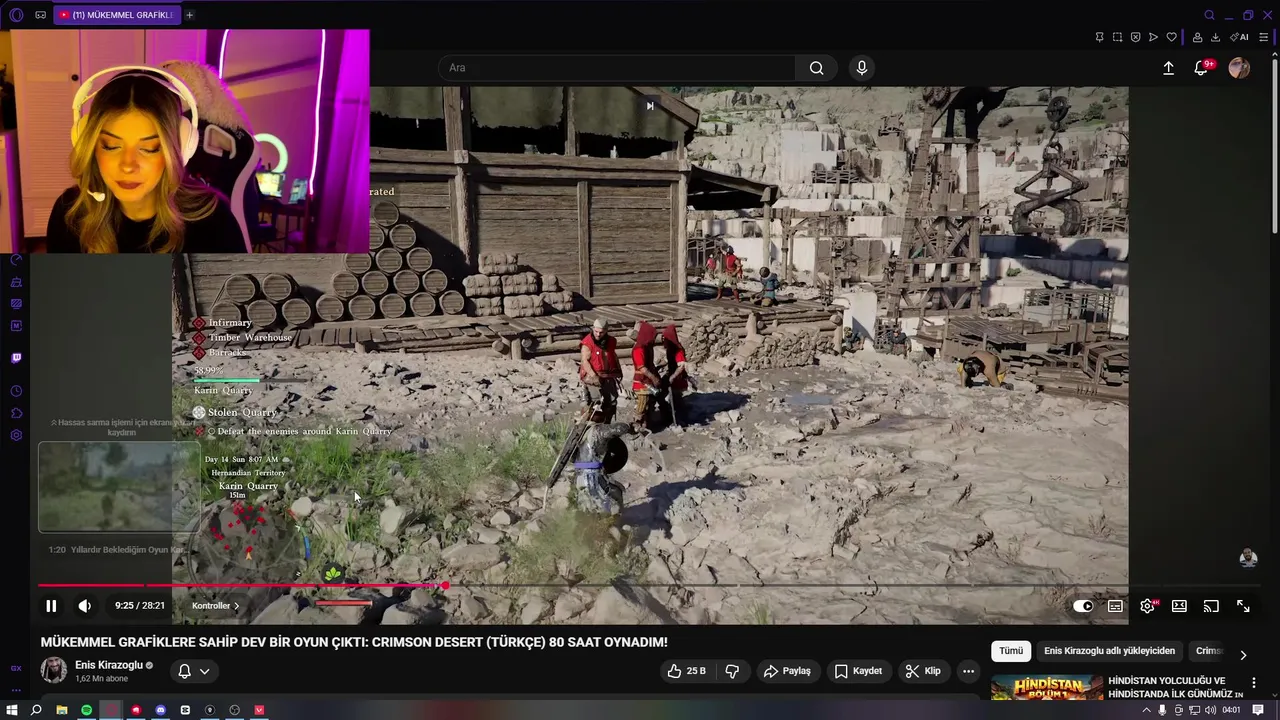The height and width of the screenshot is (720, 1280).
Task: Open Discord from the taskbar
Action: click(x=161, y=710)
